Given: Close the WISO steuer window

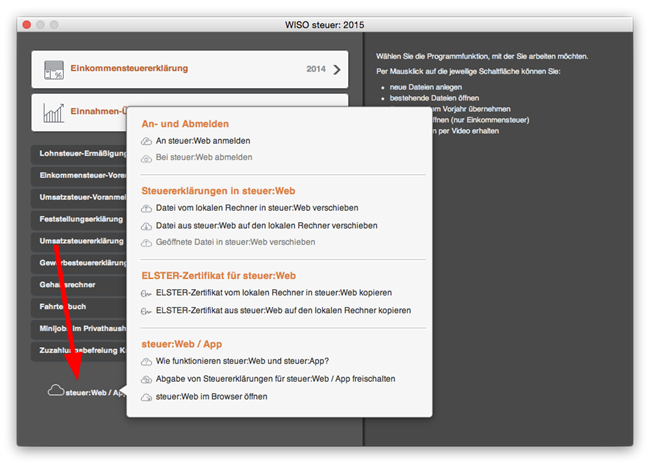Looking at the screenshot, I should click(27, 25).
